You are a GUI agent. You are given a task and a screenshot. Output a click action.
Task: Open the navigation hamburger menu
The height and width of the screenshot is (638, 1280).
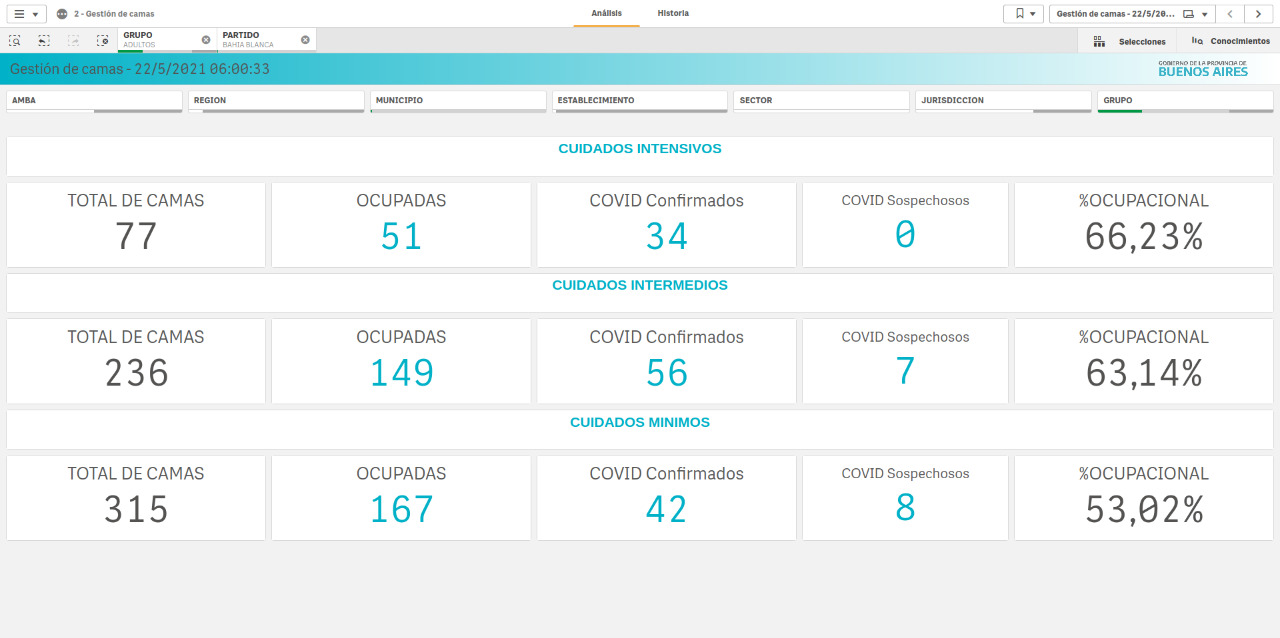point(25,14)
